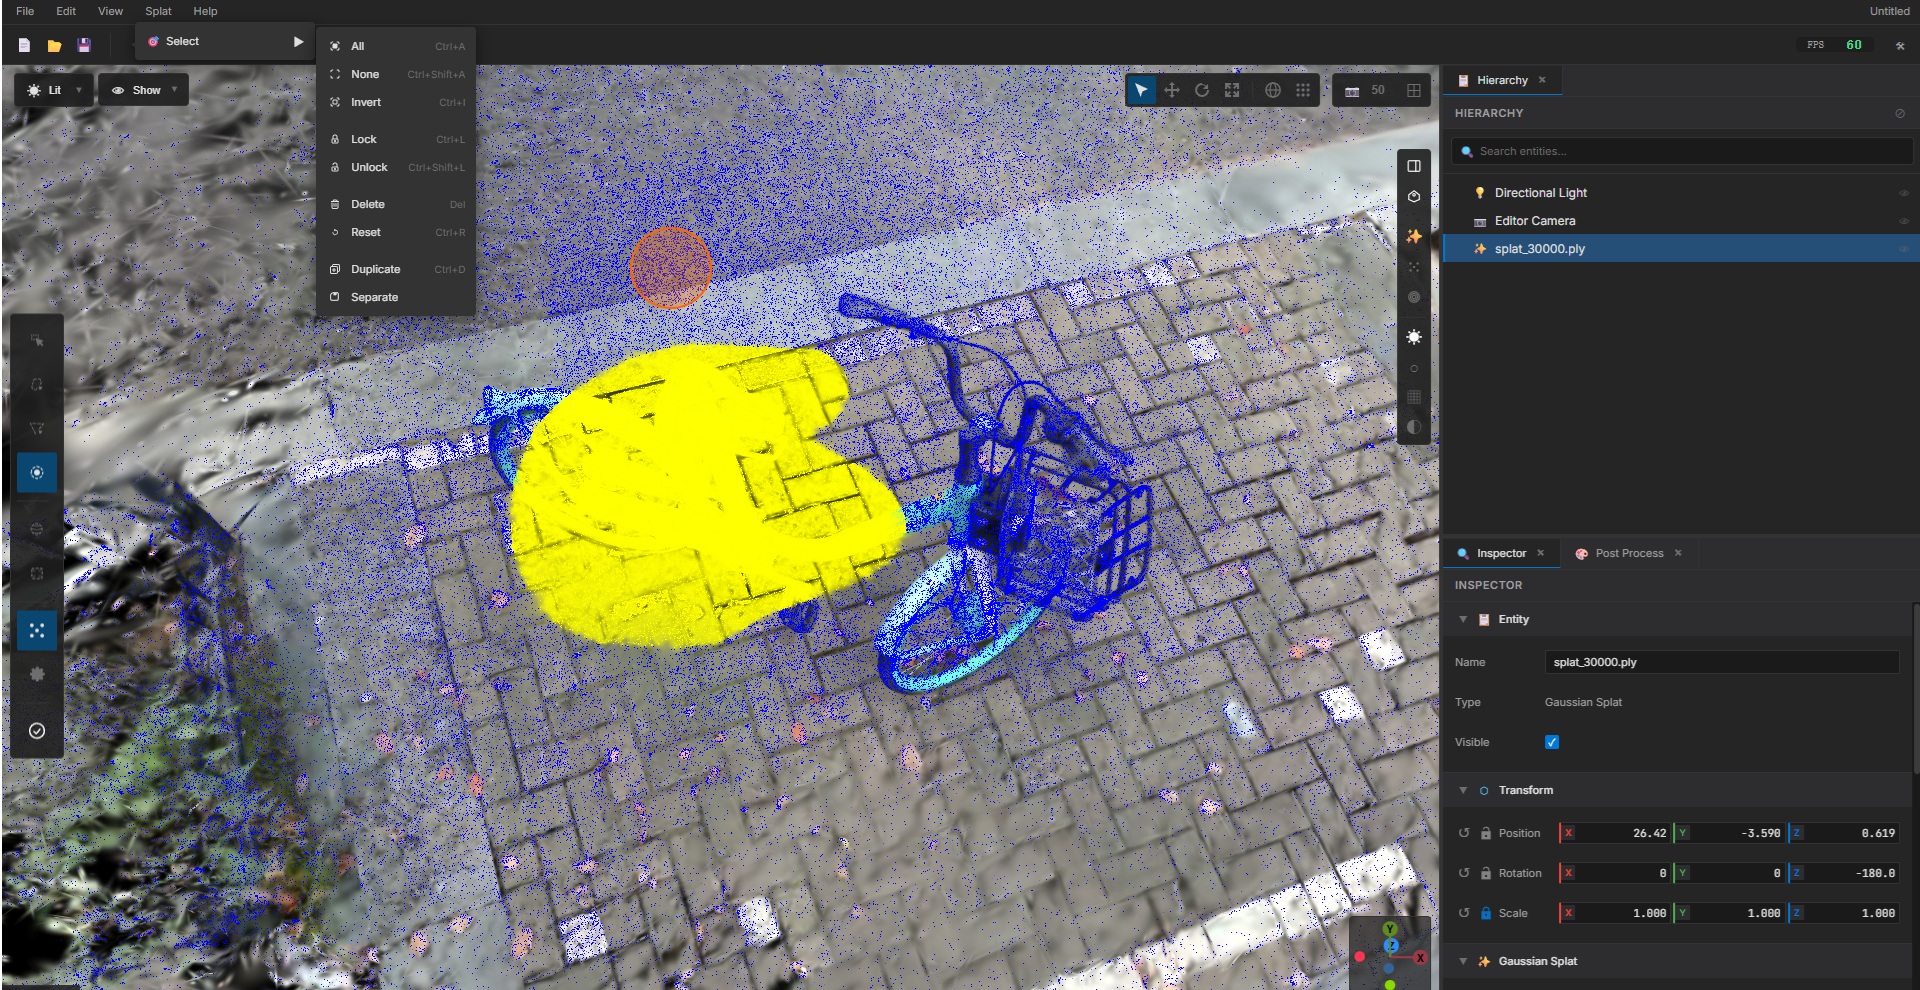Select the lasso selection tool

tap(37, 385)
